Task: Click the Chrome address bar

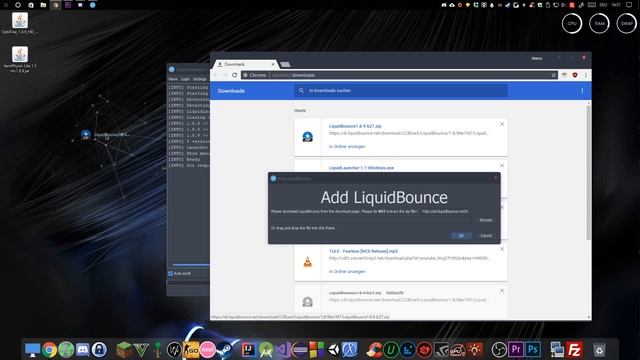Action: 399,75
